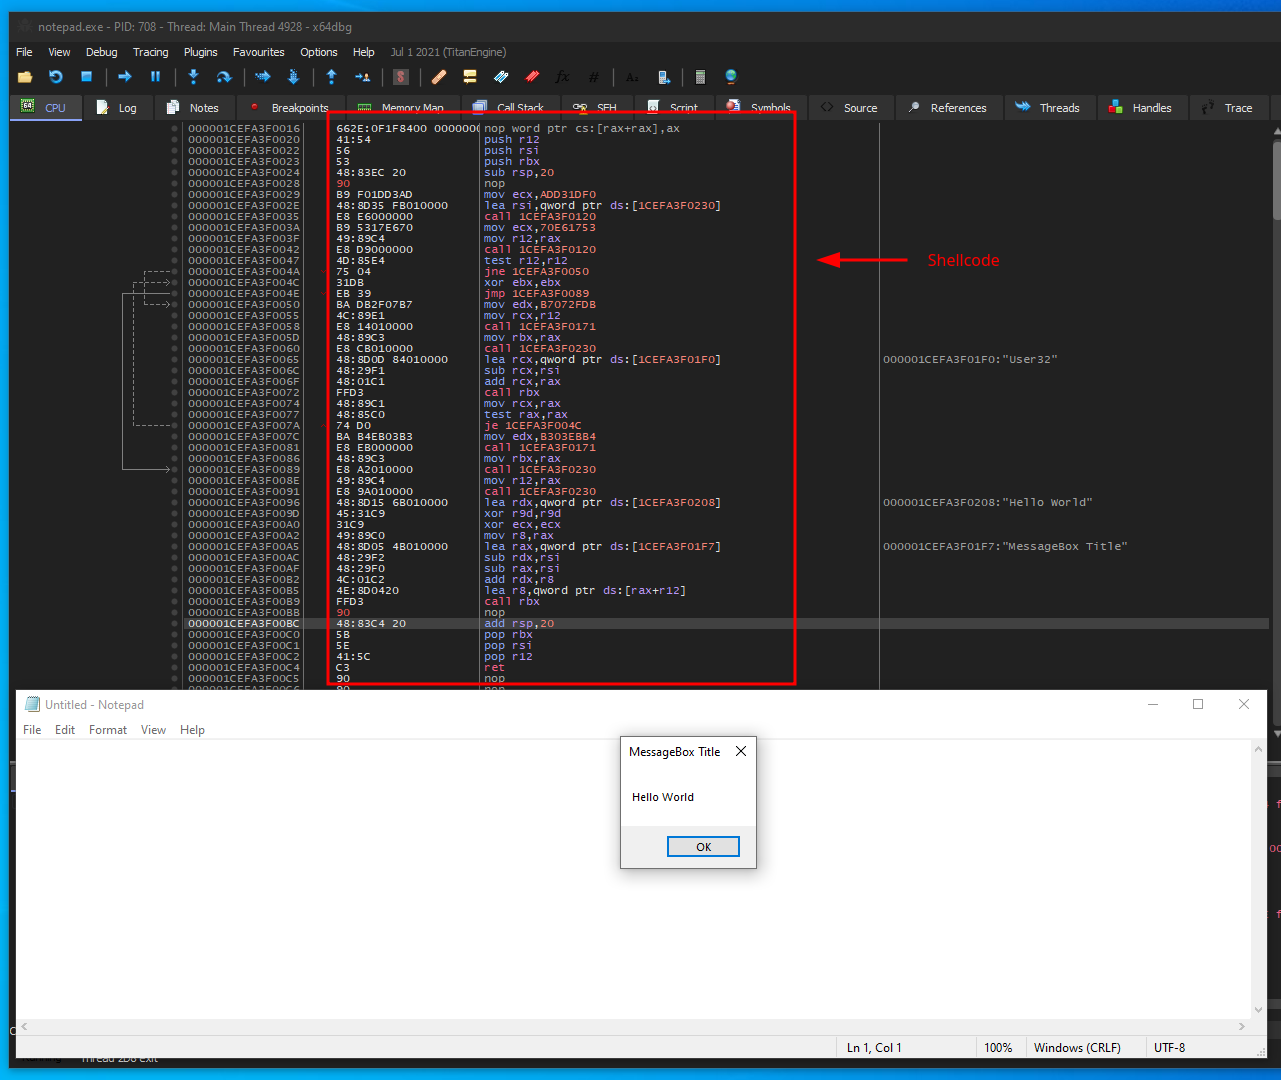Click the open file folder icon
The height and width of the screenshot is (1080, 1281).
tap(25, 77)
